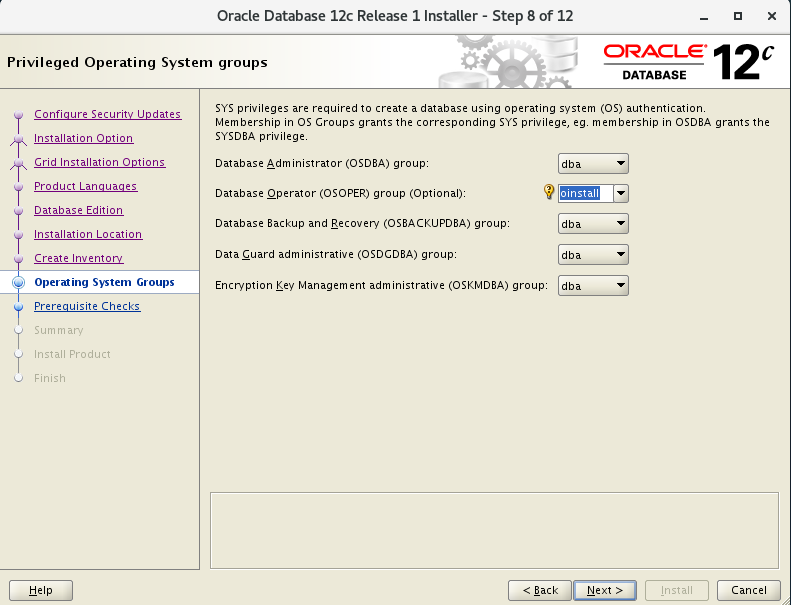Jump to Installation Option step

click(83, 138)
